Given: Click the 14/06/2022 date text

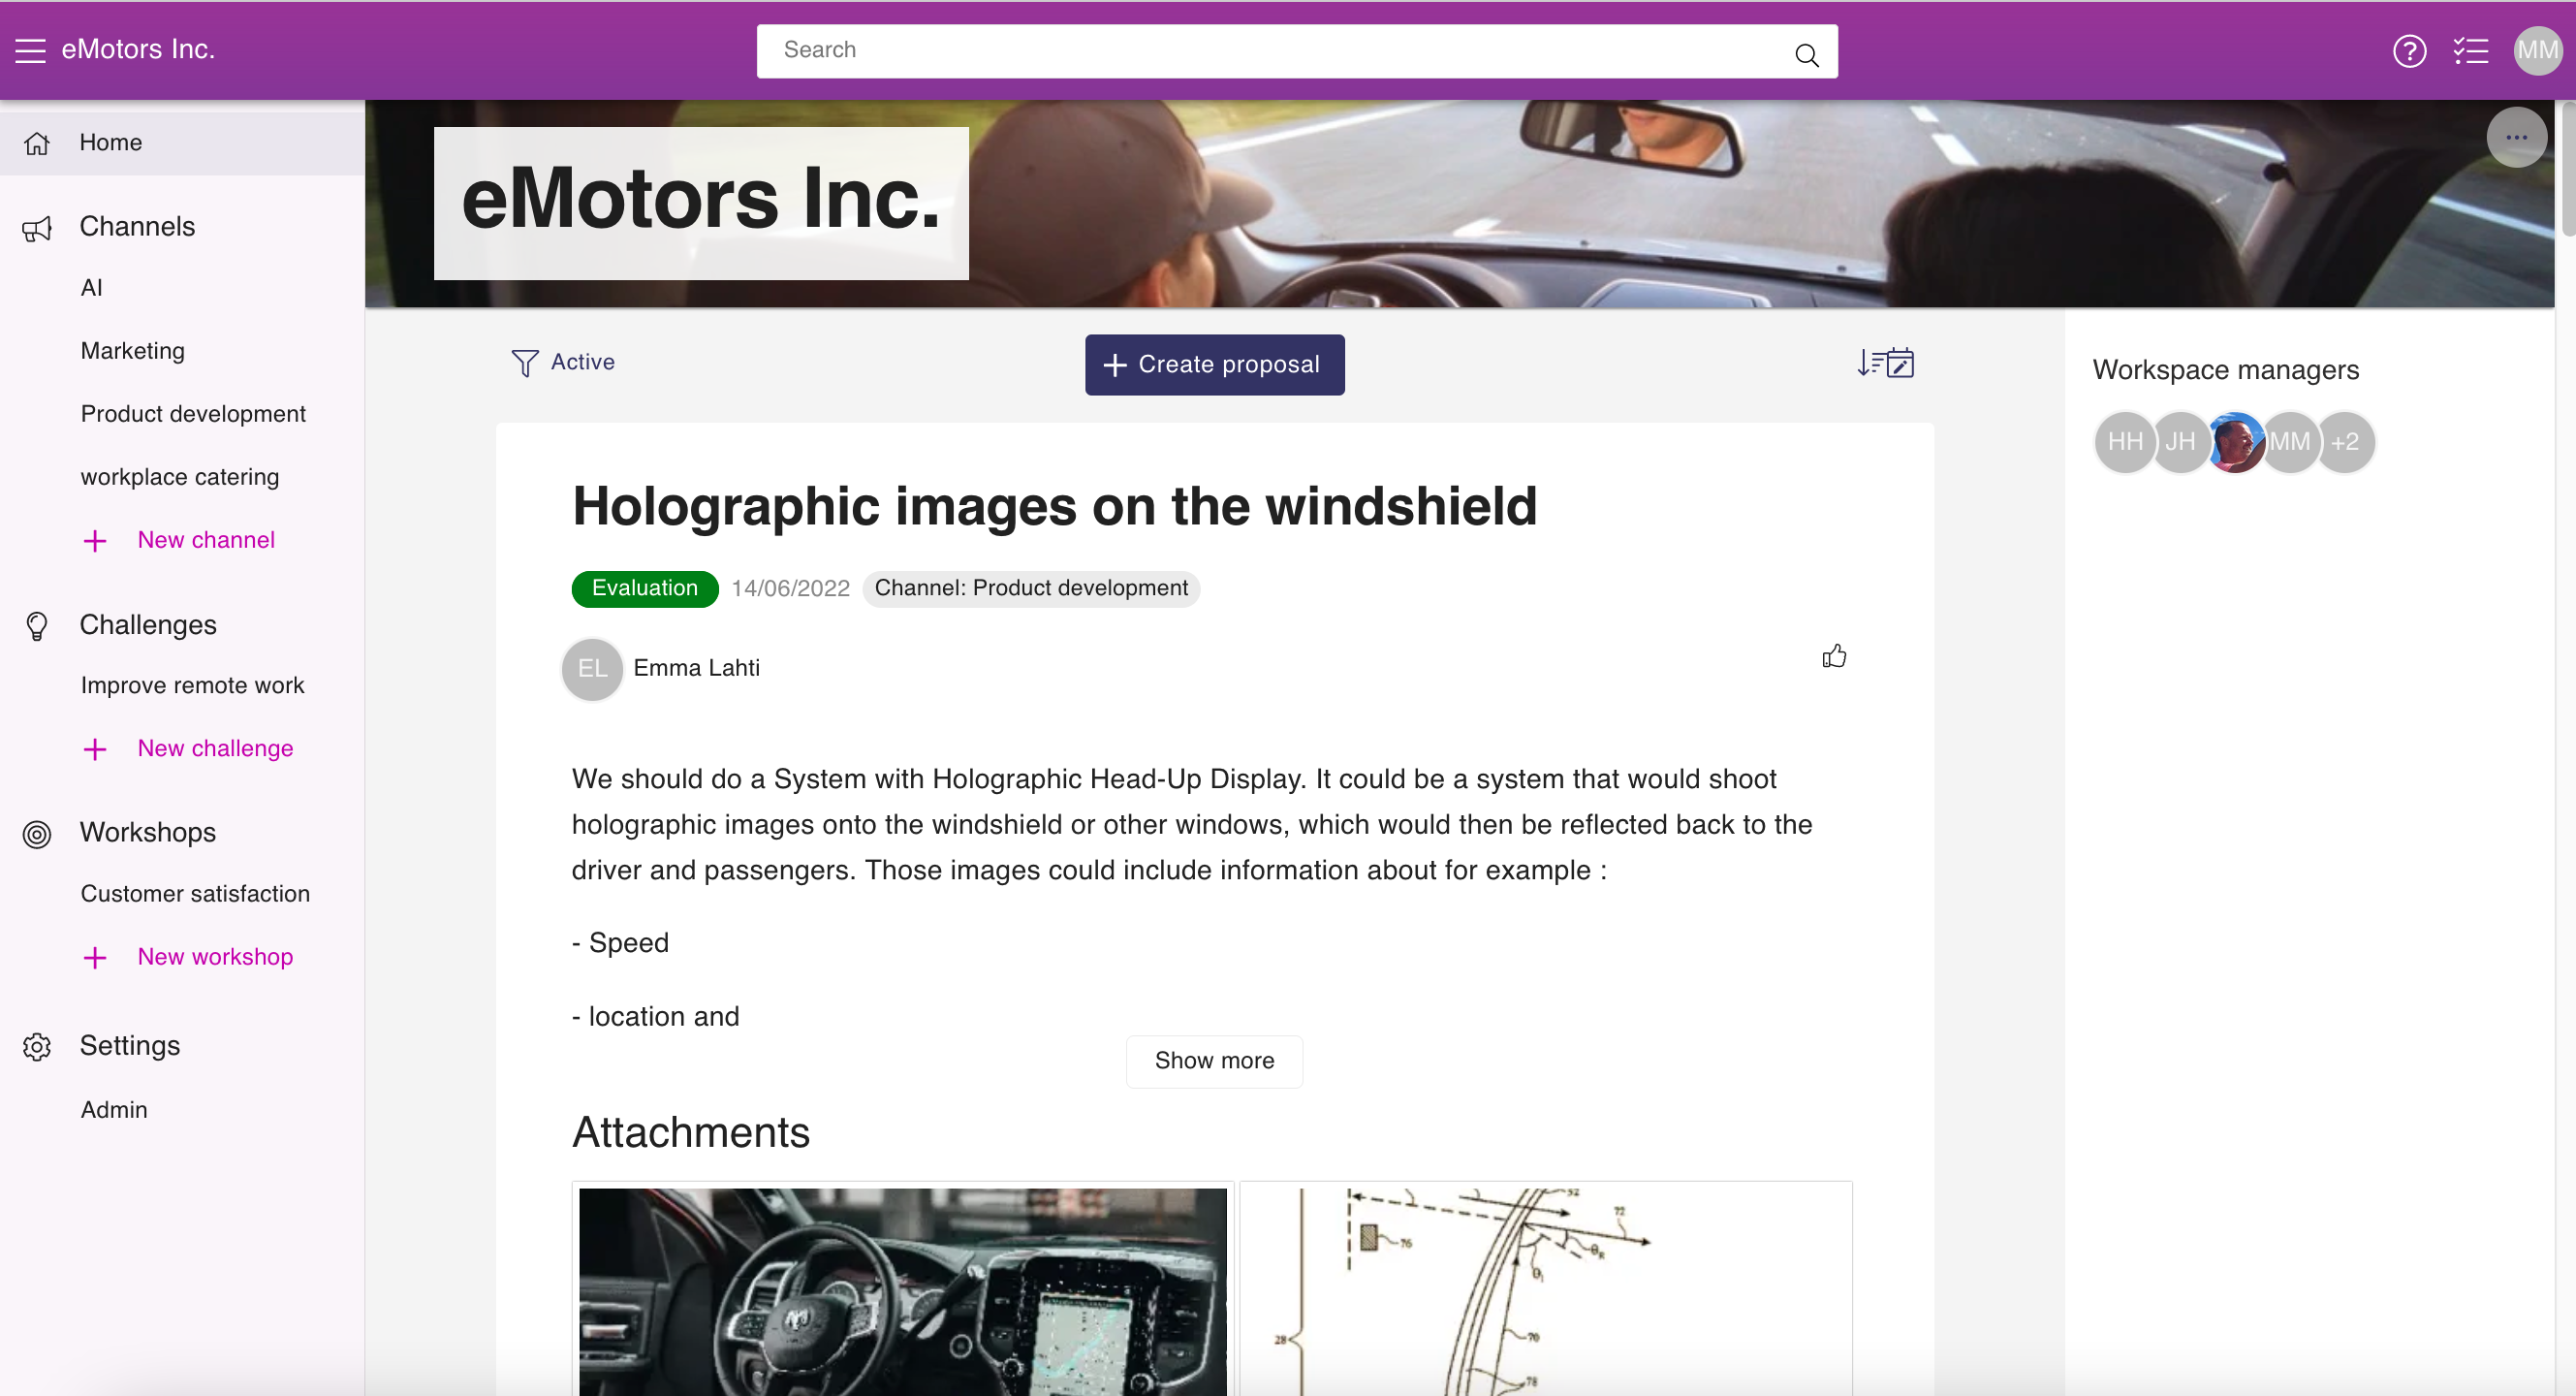Looking at the screenshot, I should [790, 589].
